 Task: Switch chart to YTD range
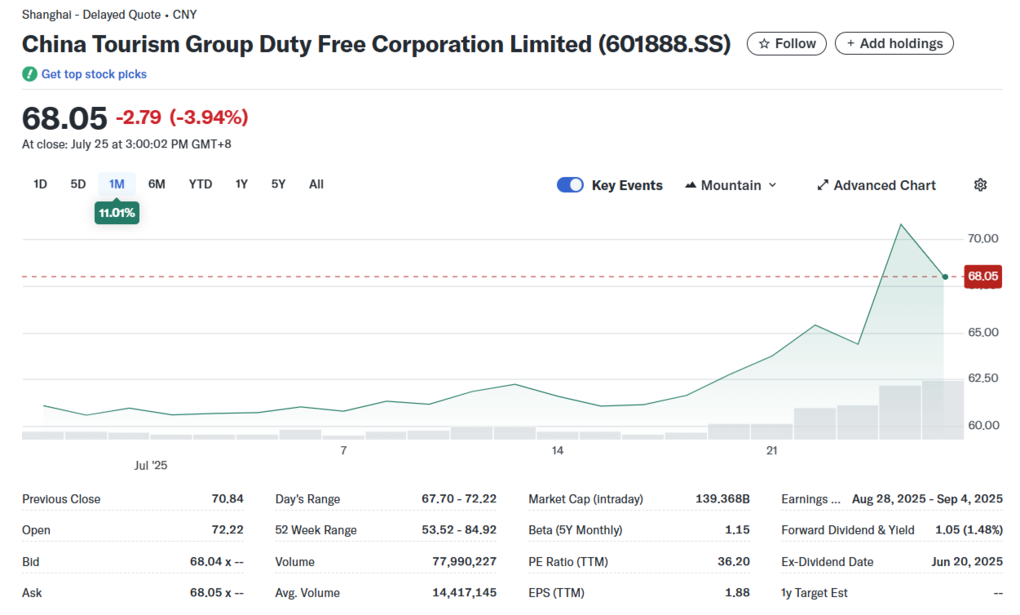(200, 184)
